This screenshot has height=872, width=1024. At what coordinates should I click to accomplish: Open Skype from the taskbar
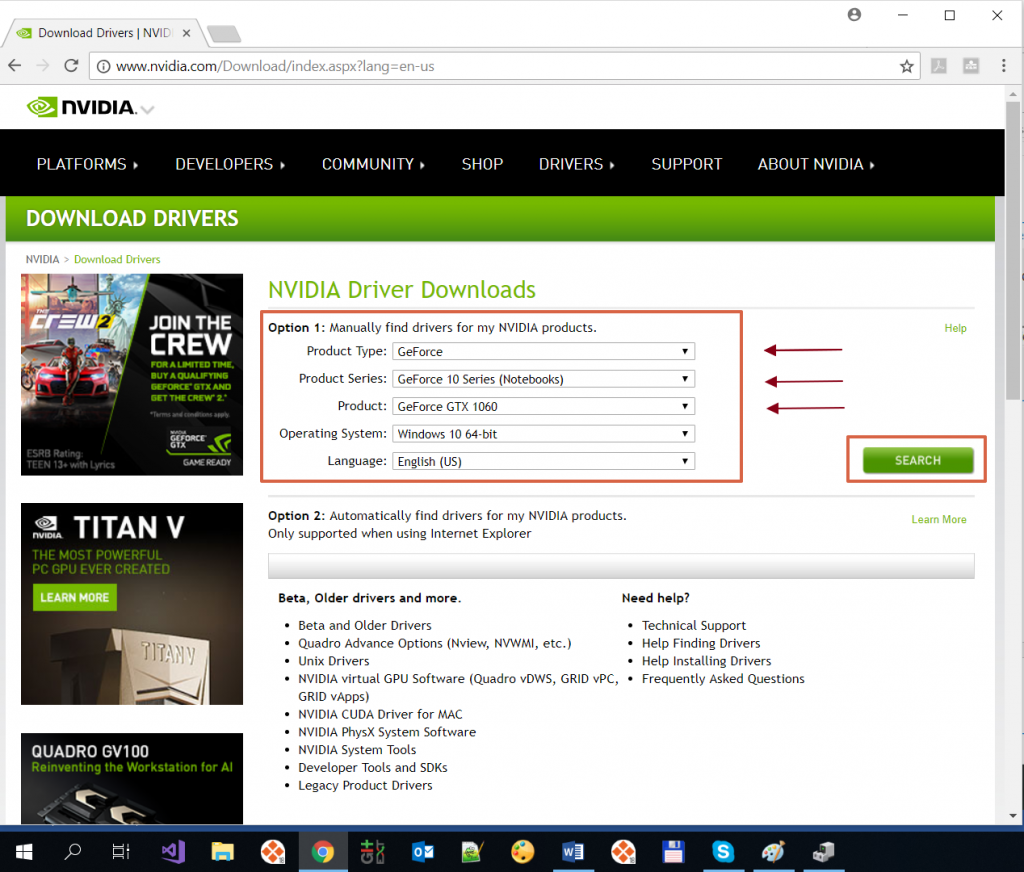click(722, 851)
